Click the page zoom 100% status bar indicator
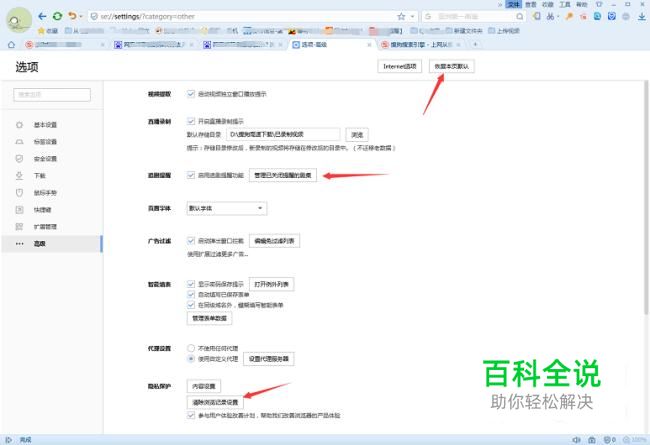The image size is (650, 445). [x=635, y=440]
